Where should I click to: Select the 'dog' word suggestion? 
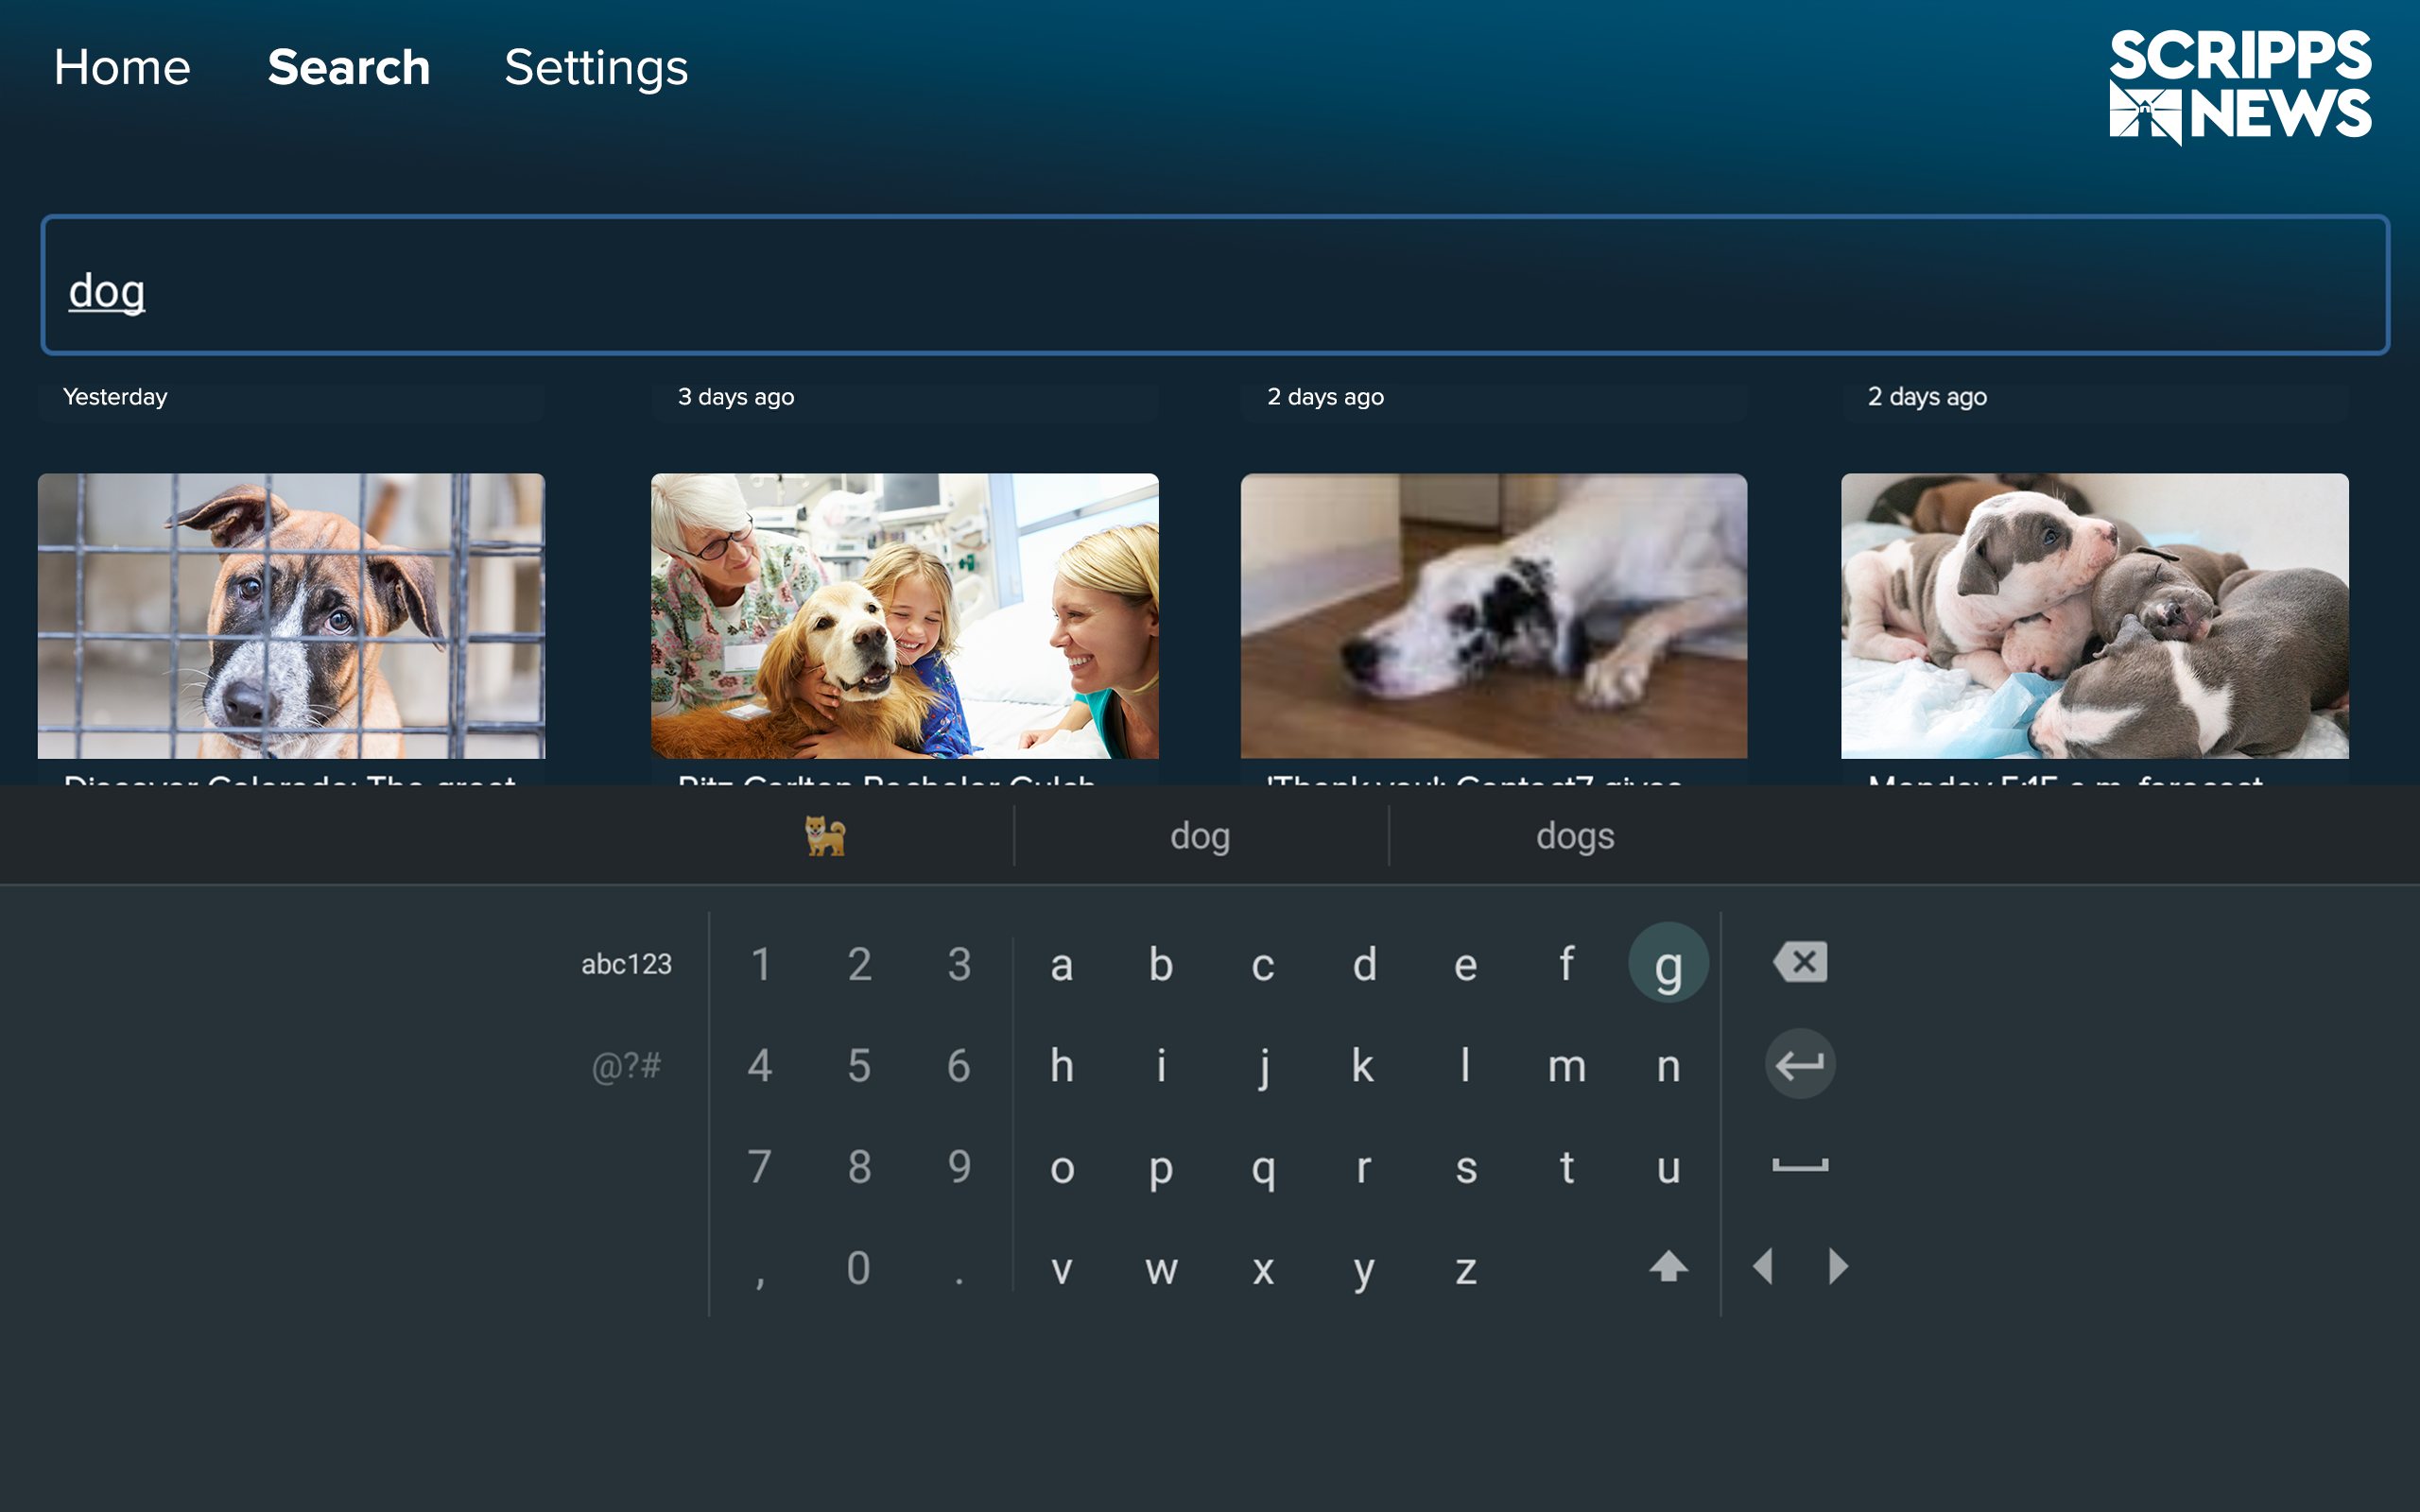(1200, 836)
